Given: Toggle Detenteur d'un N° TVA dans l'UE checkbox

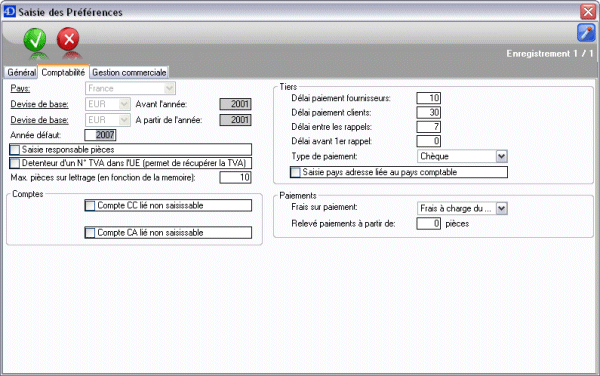Looking at the screenshot, I should pos(15,163).
